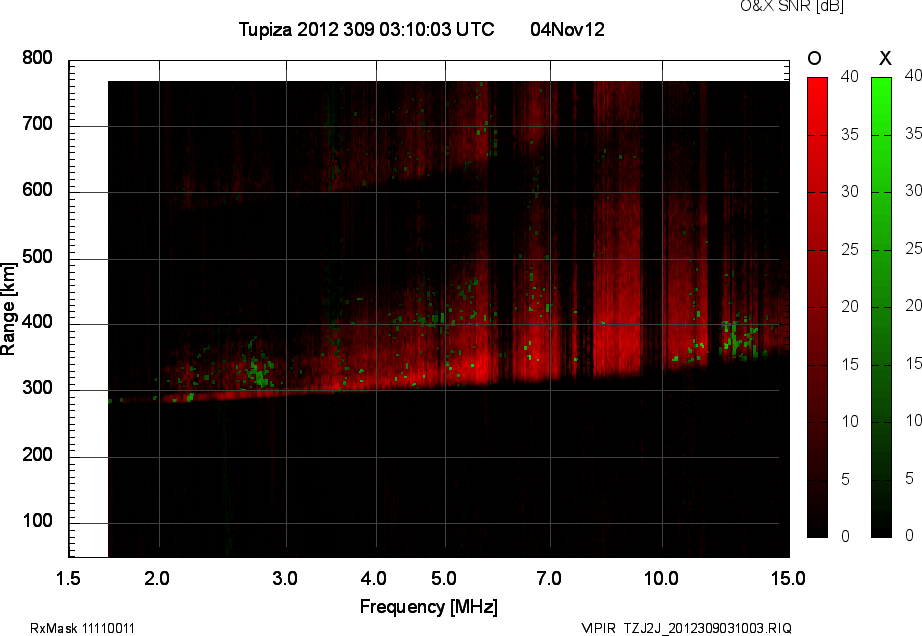922x636 pixels.
Task: Click the 4.0 frequency tick label
Action: 373,578
